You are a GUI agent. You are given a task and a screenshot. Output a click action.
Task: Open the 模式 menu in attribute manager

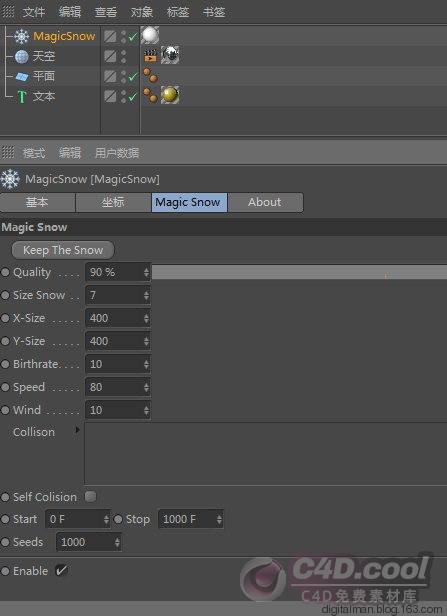tap(34, 152)
